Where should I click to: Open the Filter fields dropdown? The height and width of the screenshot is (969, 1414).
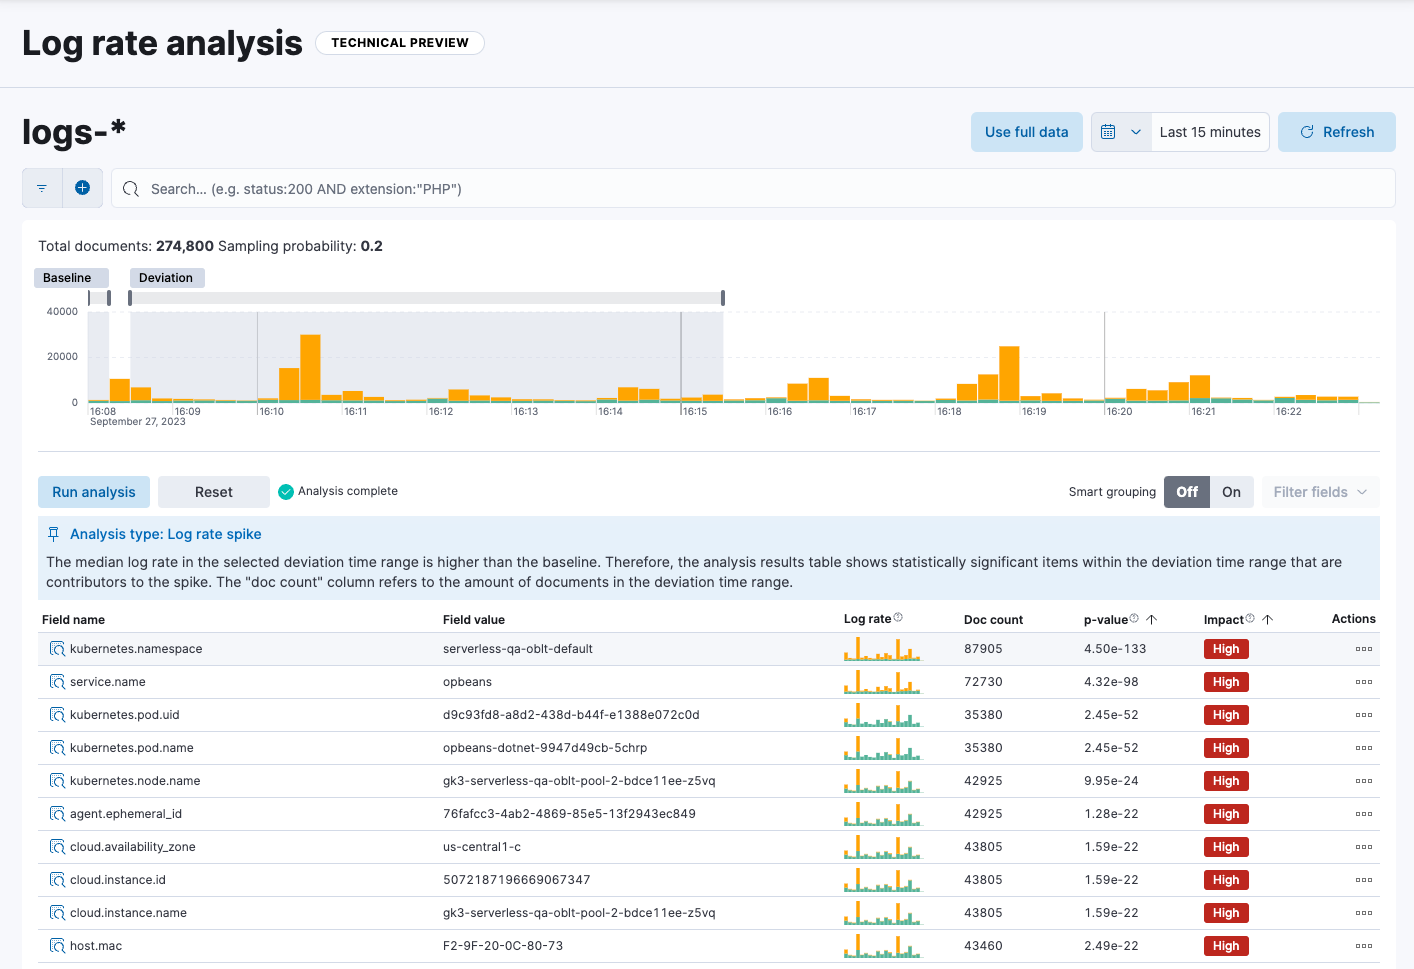pyautogui.click(x=1319, y=491)
